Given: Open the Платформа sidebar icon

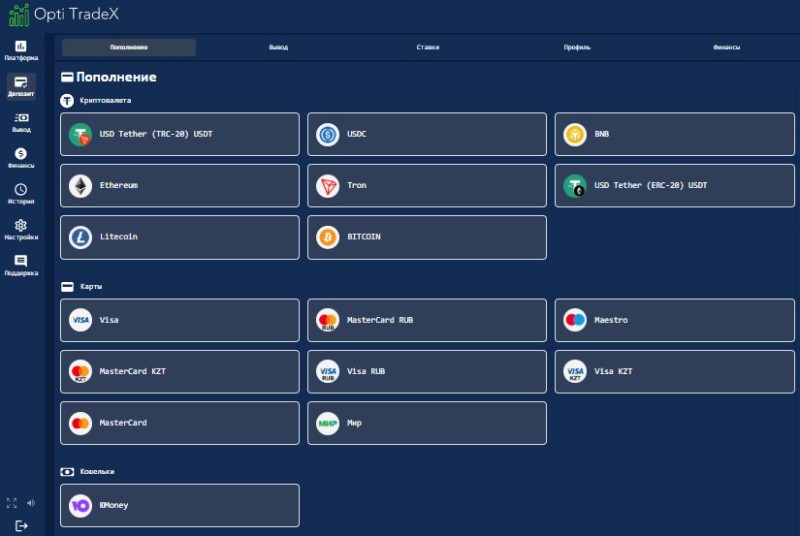Looking at the screenshot, I should coord(21,50).
